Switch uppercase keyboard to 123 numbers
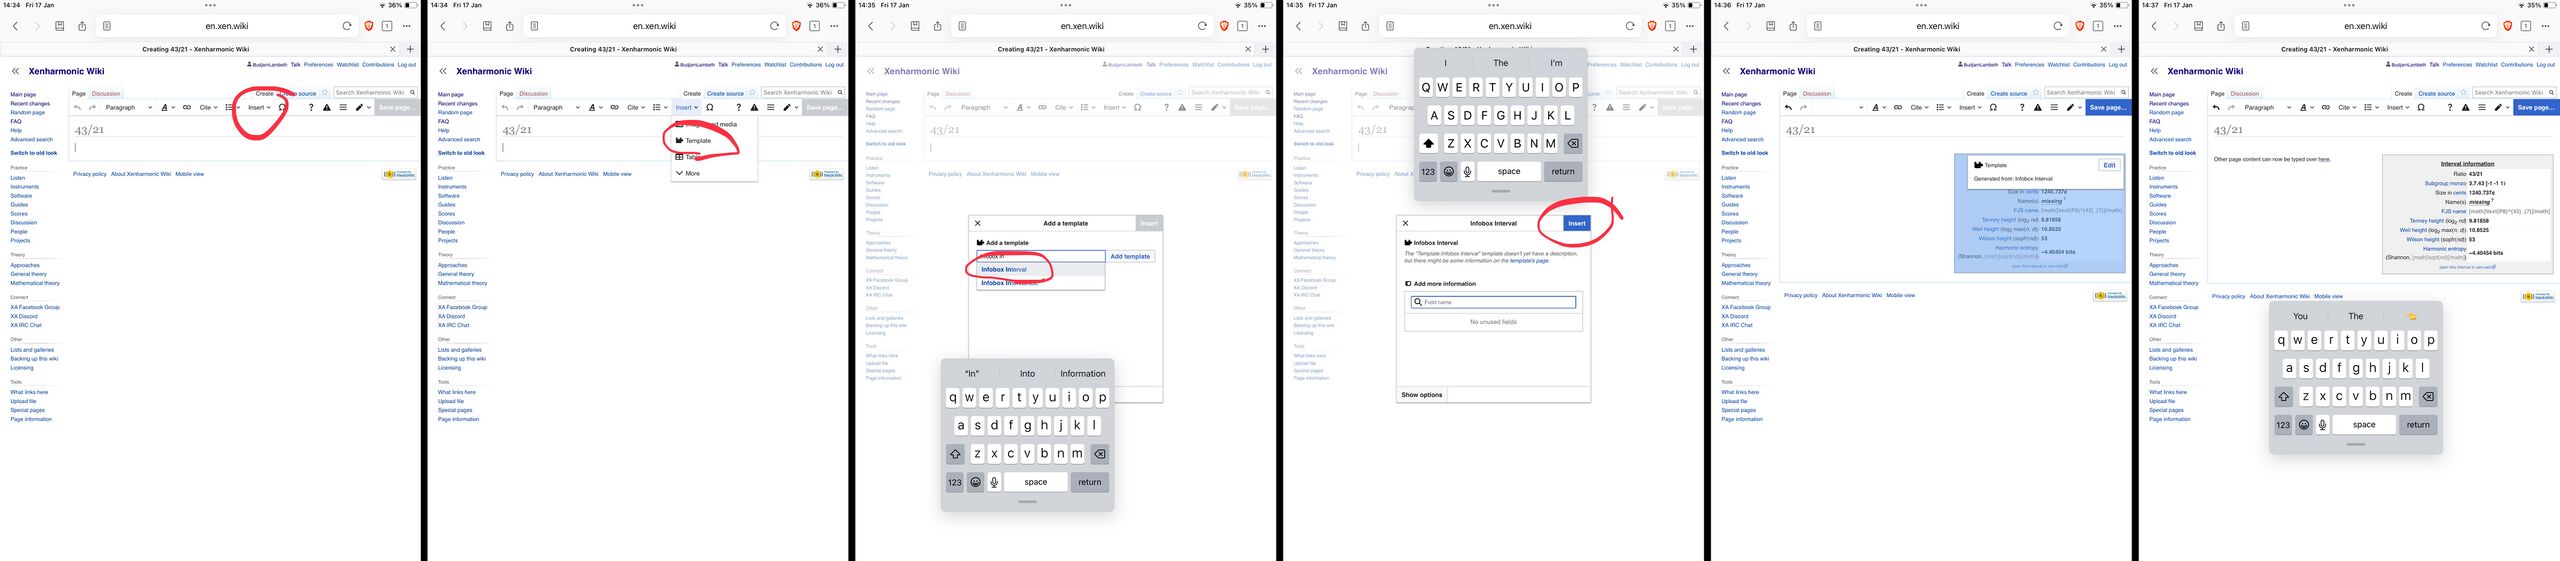 (1428, 171)
